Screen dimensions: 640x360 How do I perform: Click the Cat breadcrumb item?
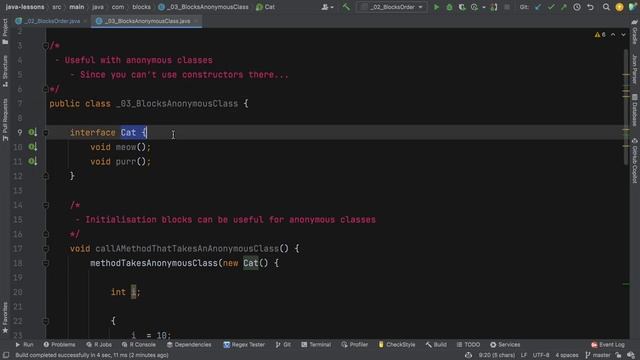266,7
